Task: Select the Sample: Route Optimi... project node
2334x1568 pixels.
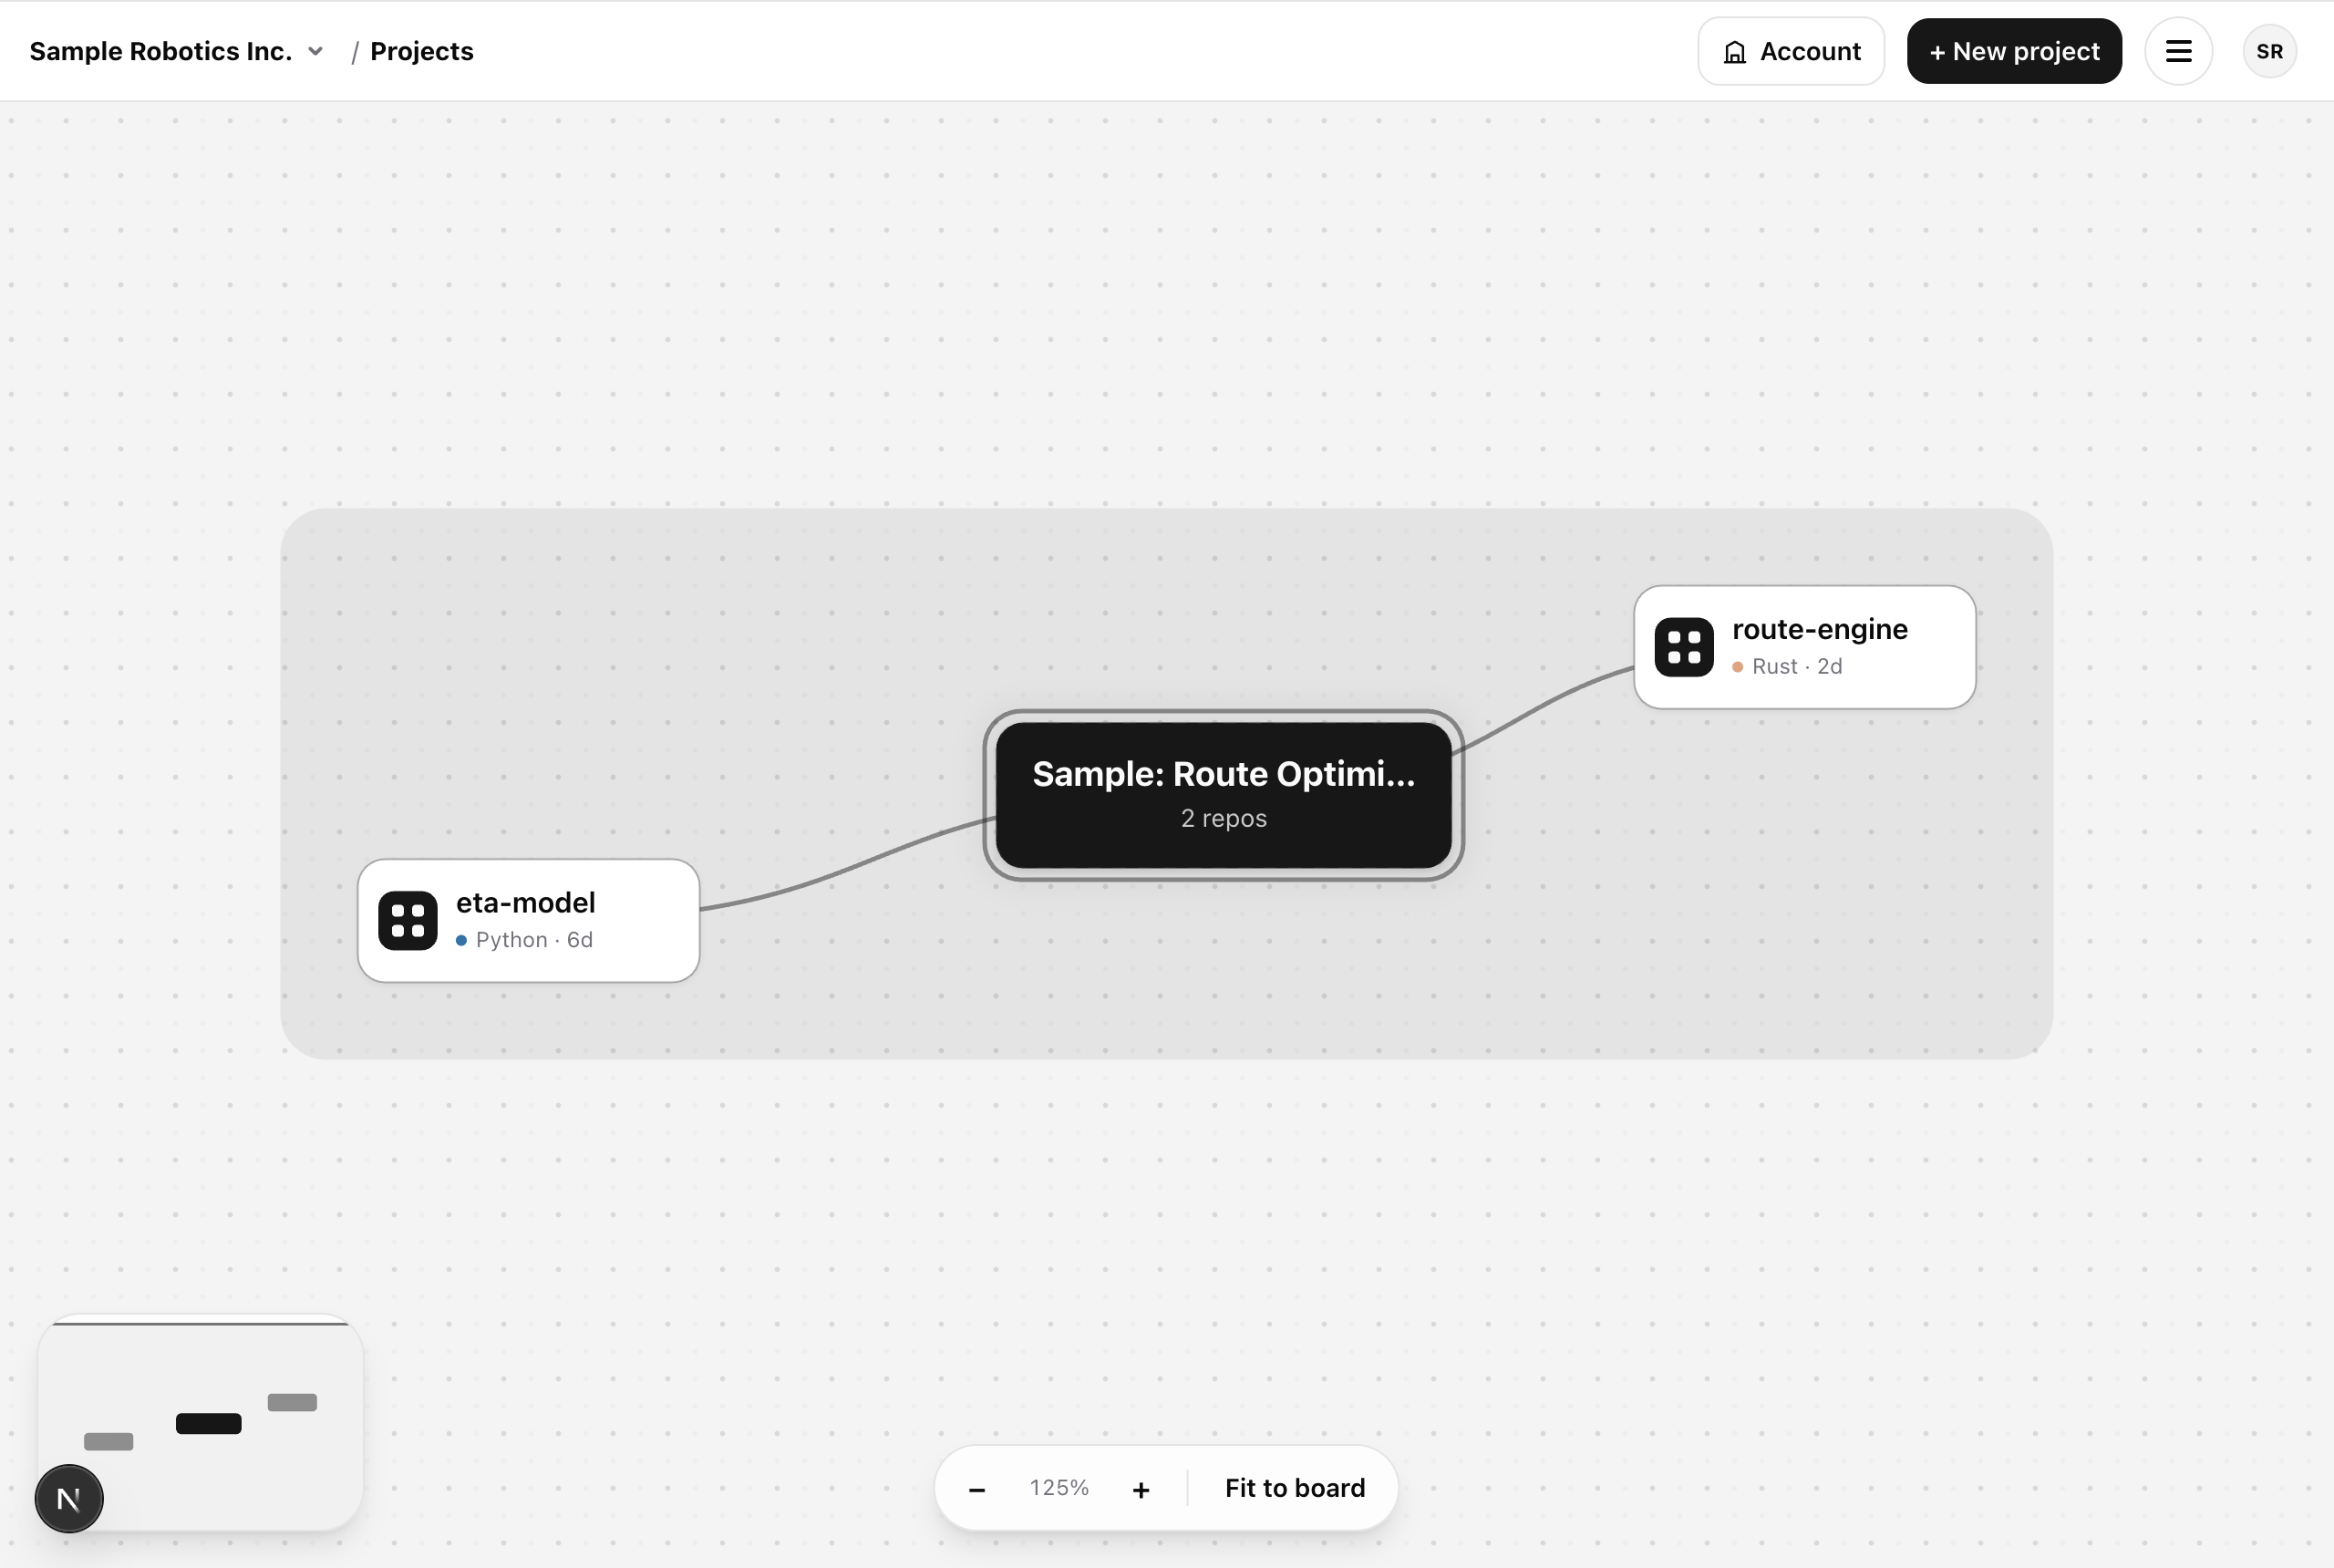Action: (x=1223, y=795)
